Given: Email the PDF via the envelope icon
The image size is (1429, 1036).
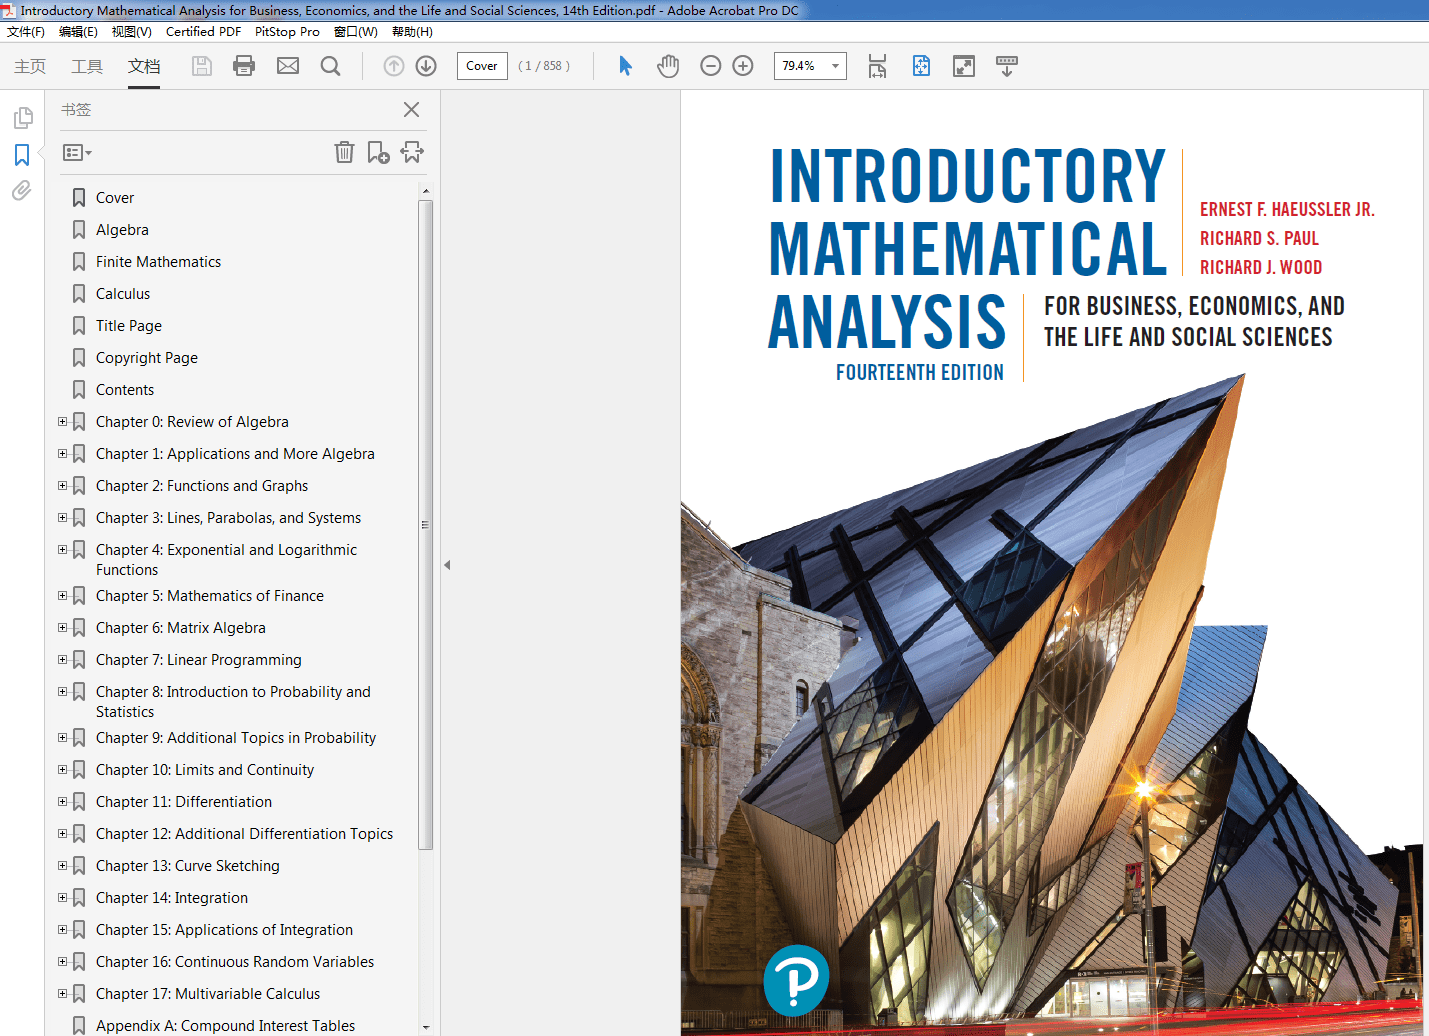Looking at the screenshot, I should [x=288, y=66].
